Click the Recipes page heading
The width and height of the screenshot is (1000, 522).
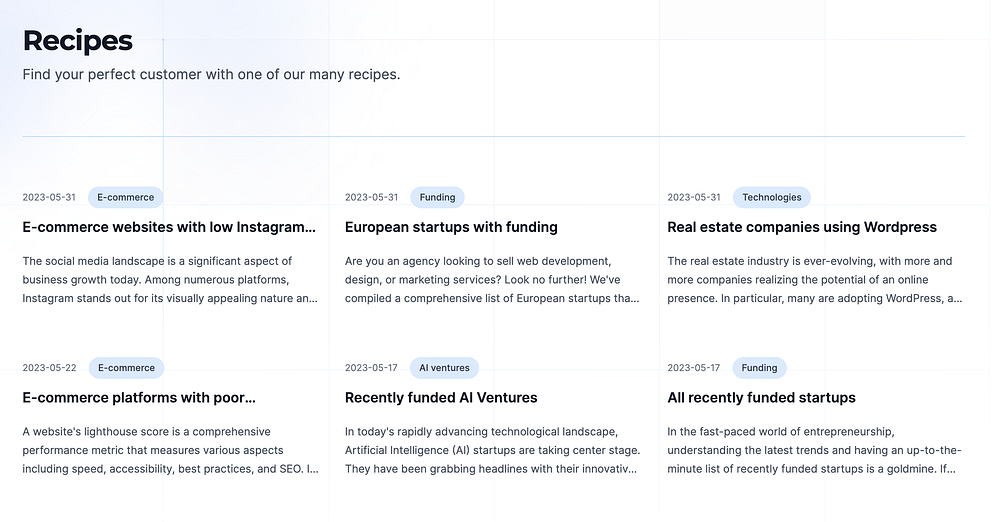(x=77, y=41)
